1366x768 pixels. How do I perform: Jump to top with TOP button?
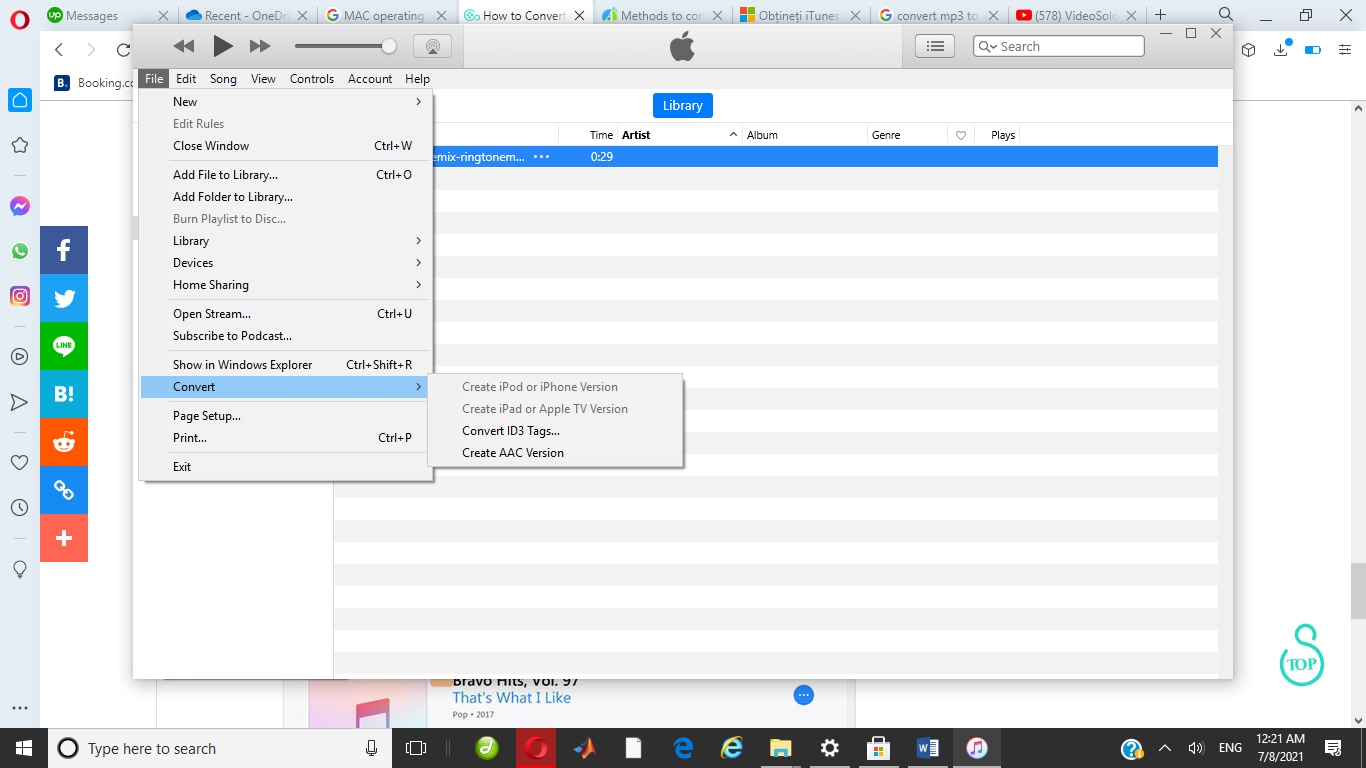point(1302,656)
